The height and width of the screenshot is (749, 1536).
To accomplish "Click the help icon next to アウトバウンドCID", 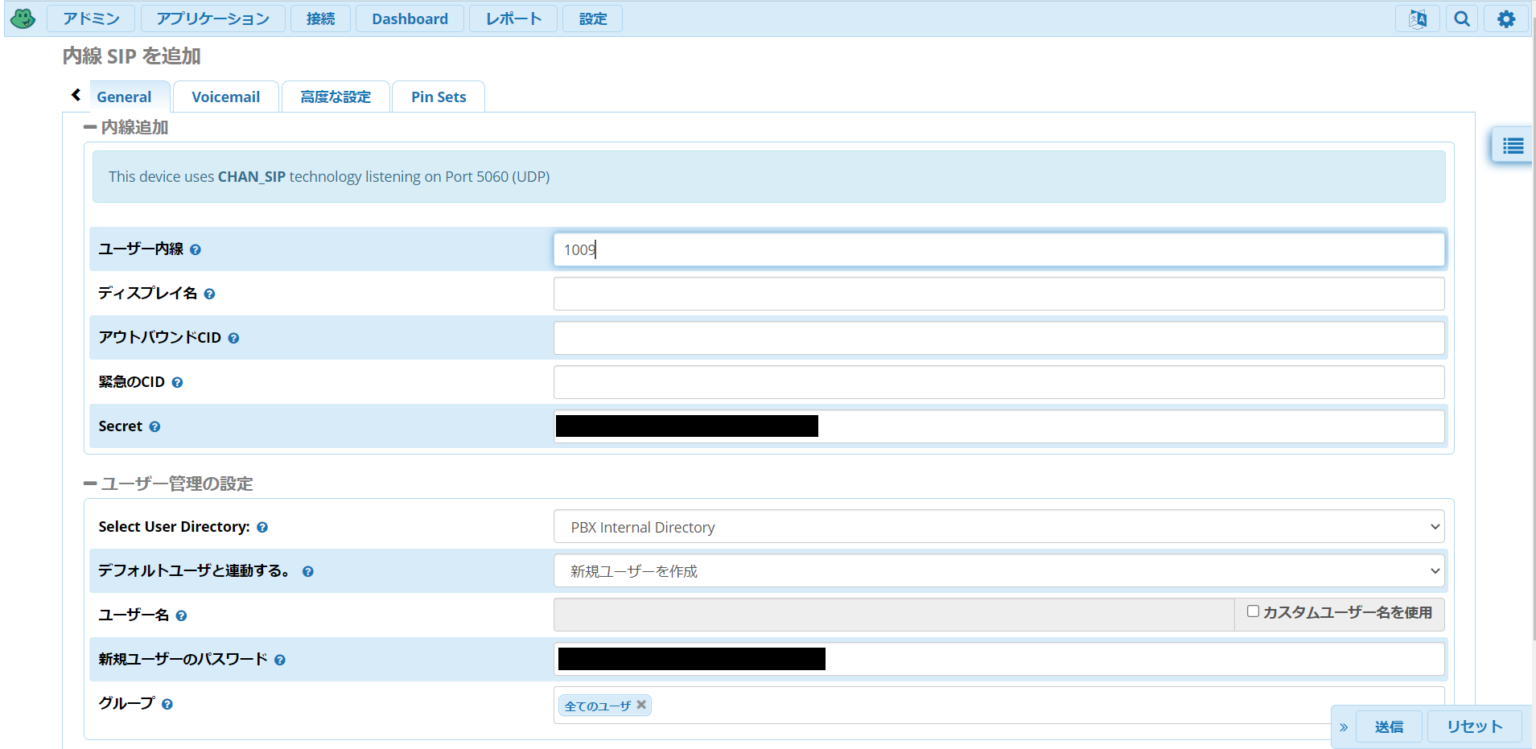I will click(234, 337).
